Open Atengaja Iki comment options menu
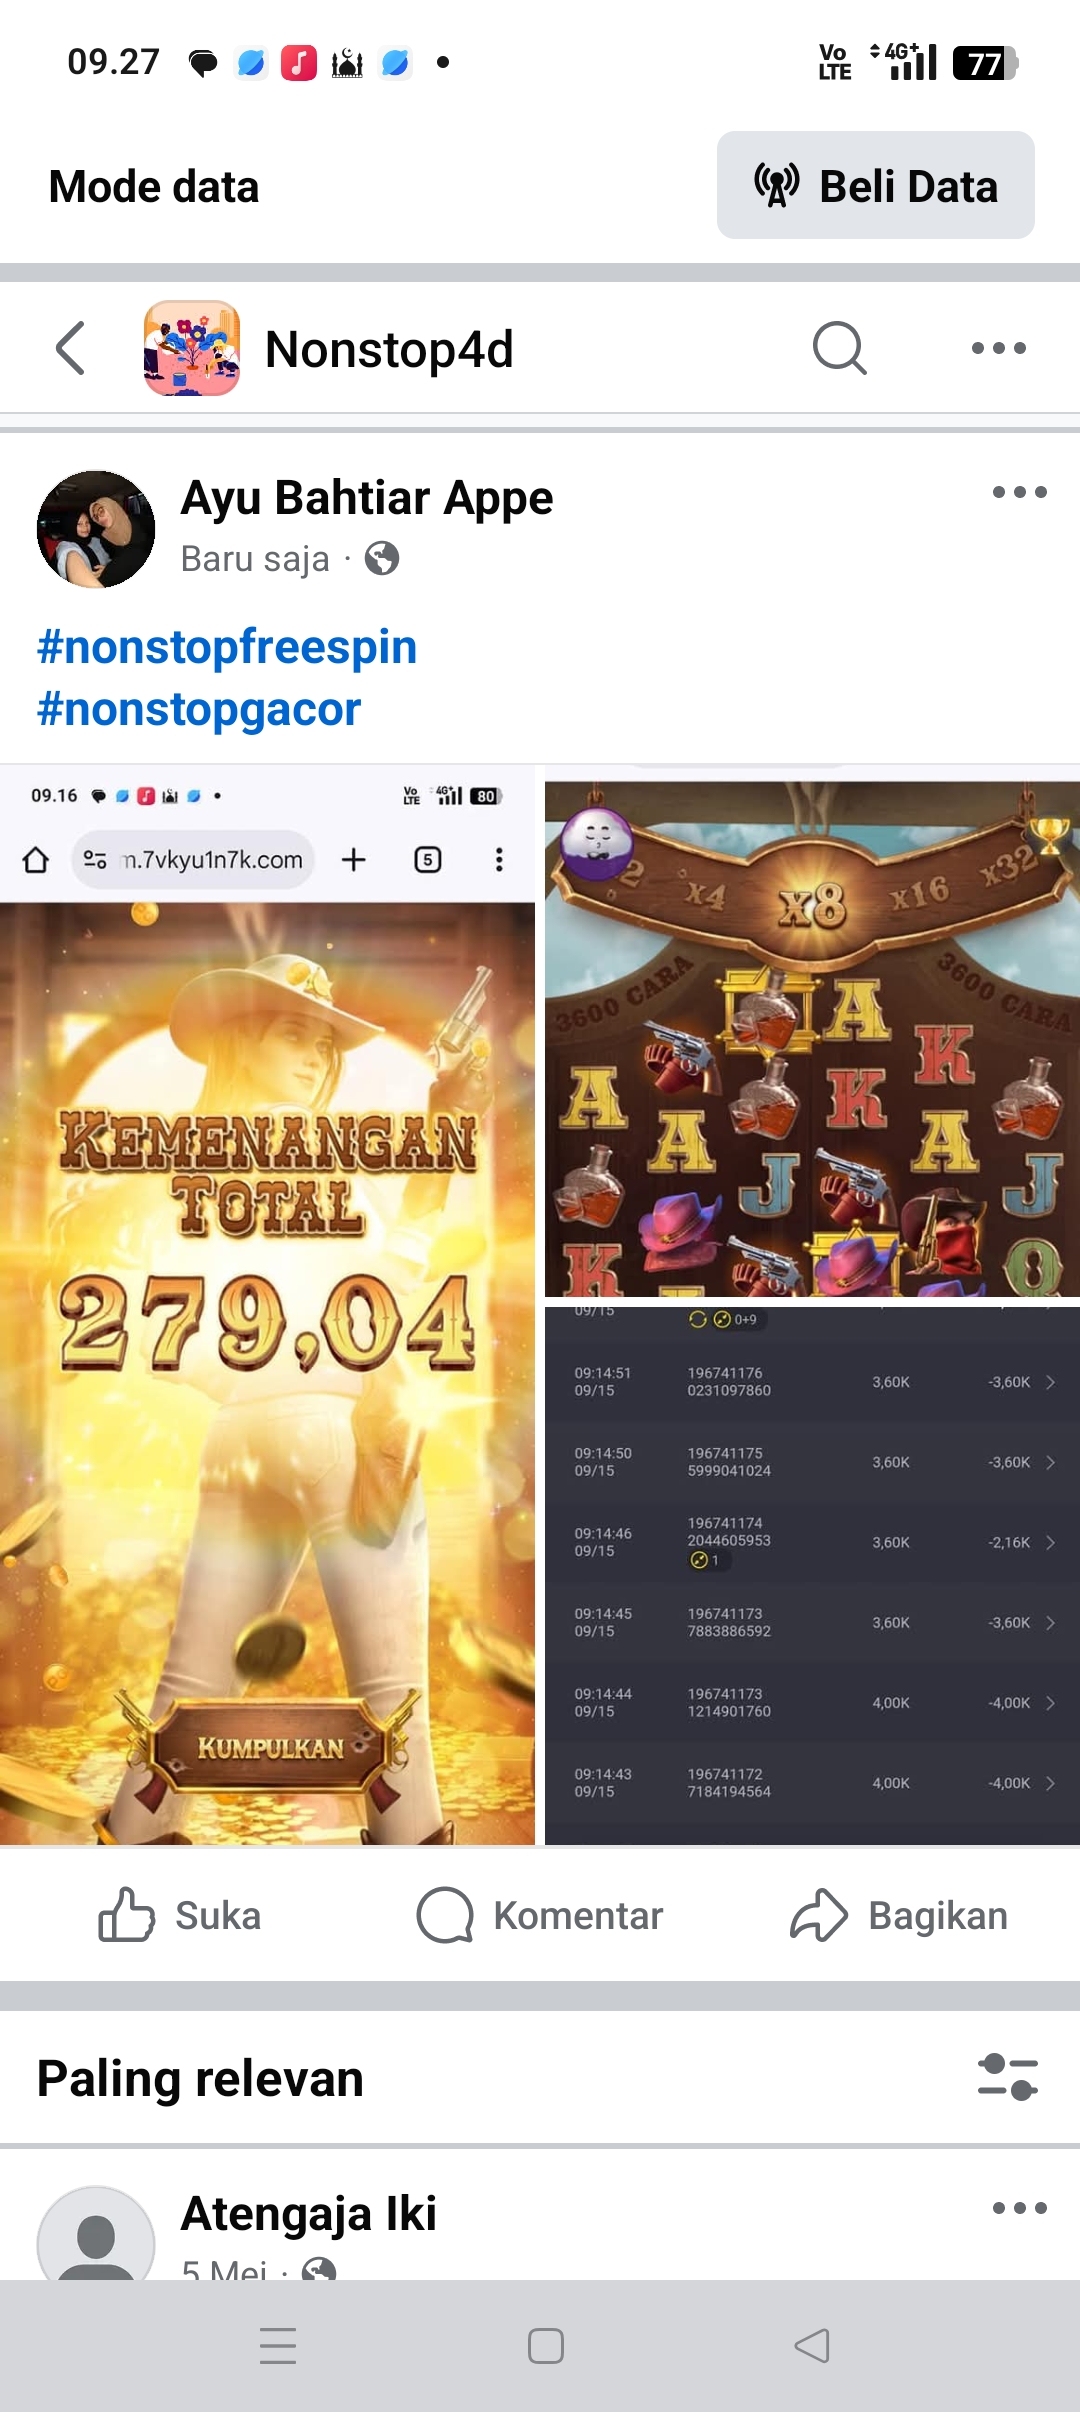 tap(1019, 2208)
